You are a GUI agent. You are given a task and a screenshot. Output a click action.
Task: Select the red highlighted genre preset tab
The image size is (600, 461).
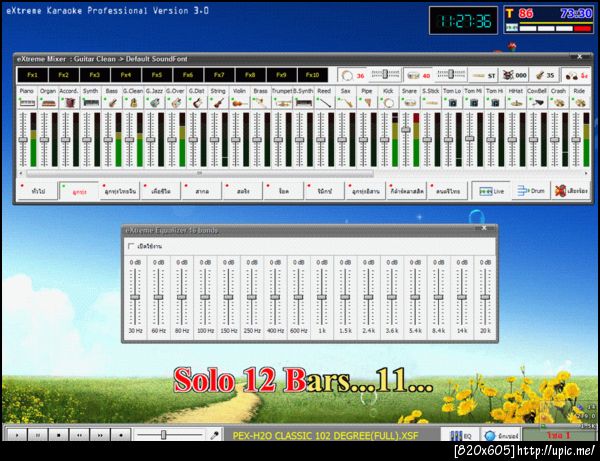(79, 191)
